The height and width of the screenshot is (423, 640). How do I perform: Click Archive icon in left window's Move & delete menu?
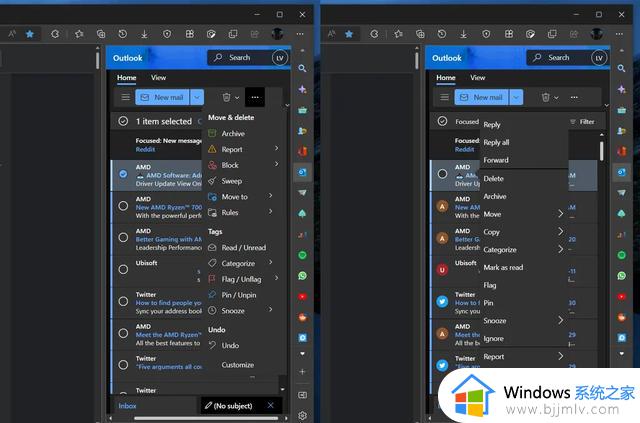(x=212, y=134)
